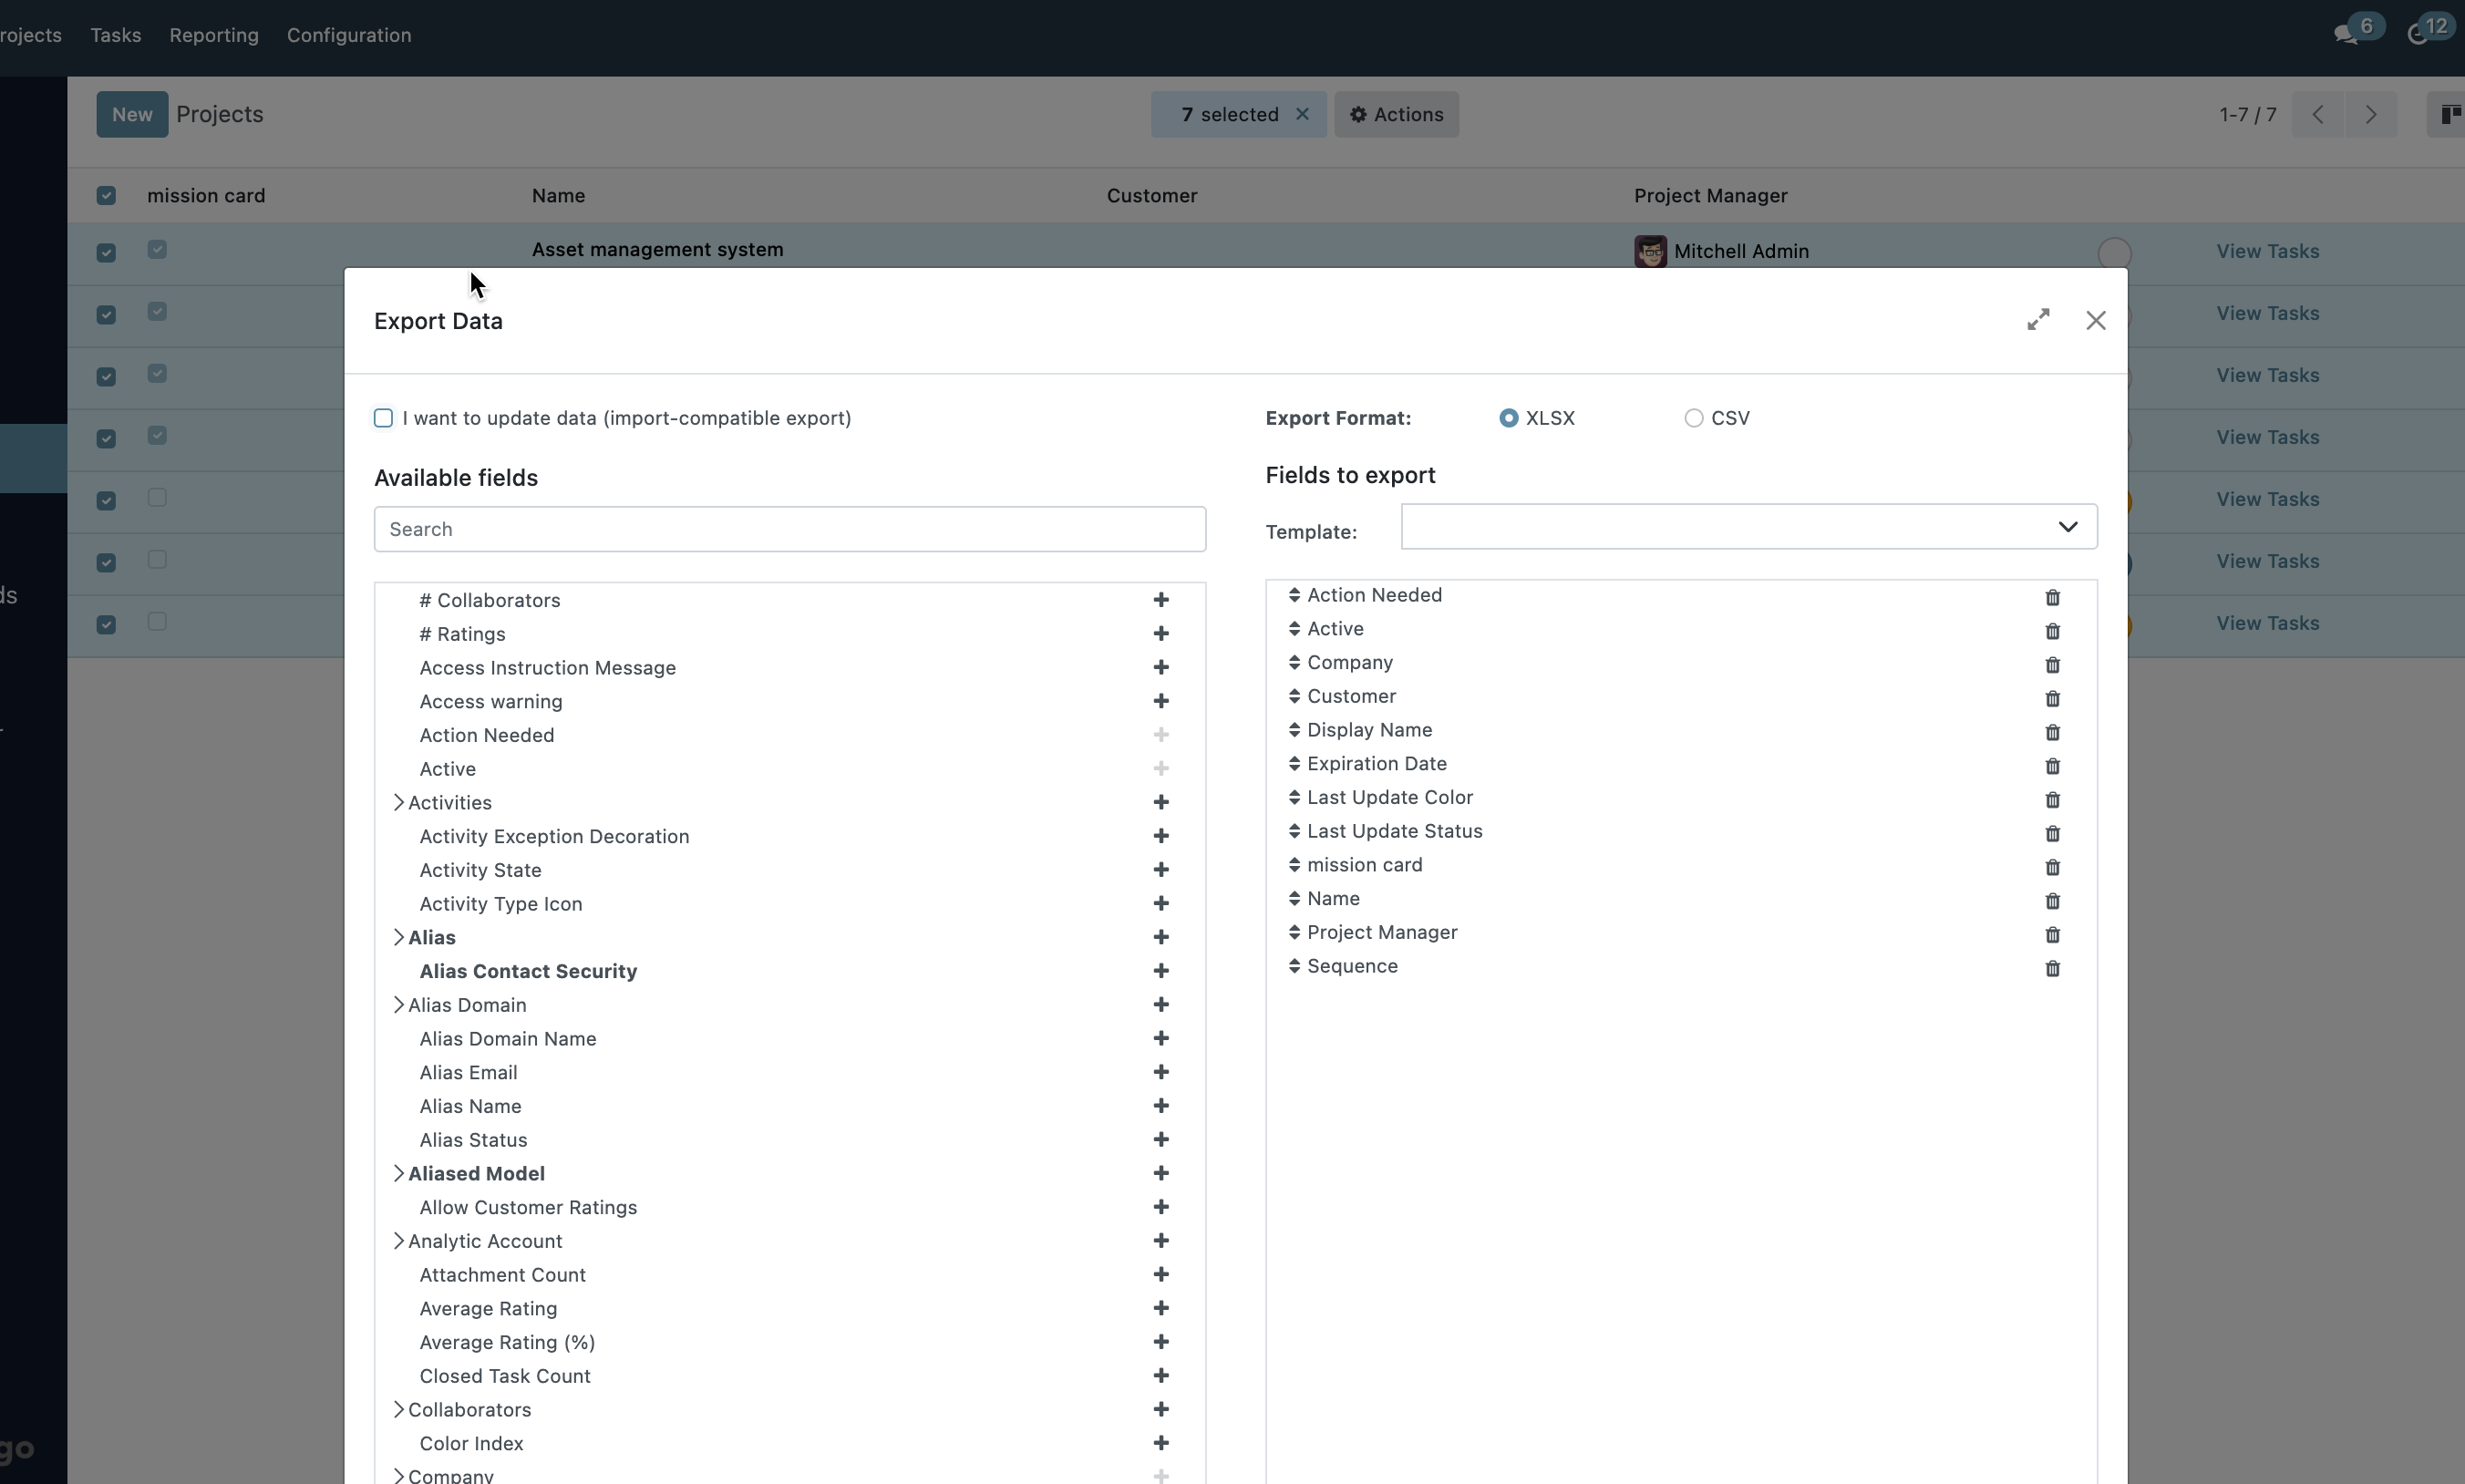Select XLSX export format
Image resolution: width=2465 pixels, height=1484 pixels.
1508,418
